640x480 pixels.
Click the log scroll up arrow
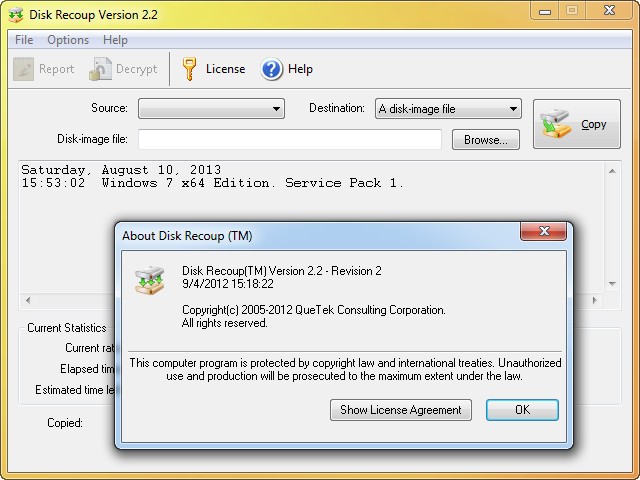[x=612, y=171]
